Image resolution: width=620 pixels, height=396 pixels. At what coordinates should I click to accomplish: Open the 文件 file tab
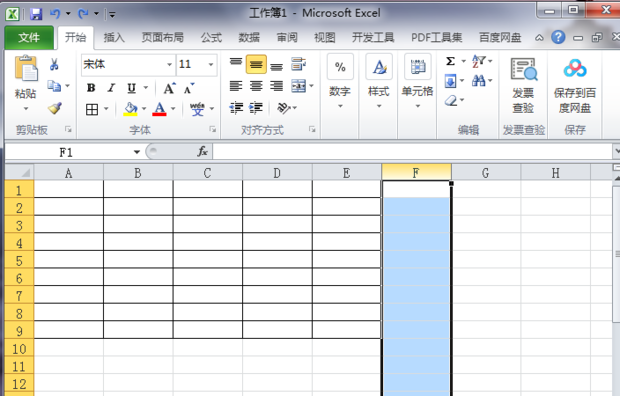pyautogui.click(x=29, y=38)
